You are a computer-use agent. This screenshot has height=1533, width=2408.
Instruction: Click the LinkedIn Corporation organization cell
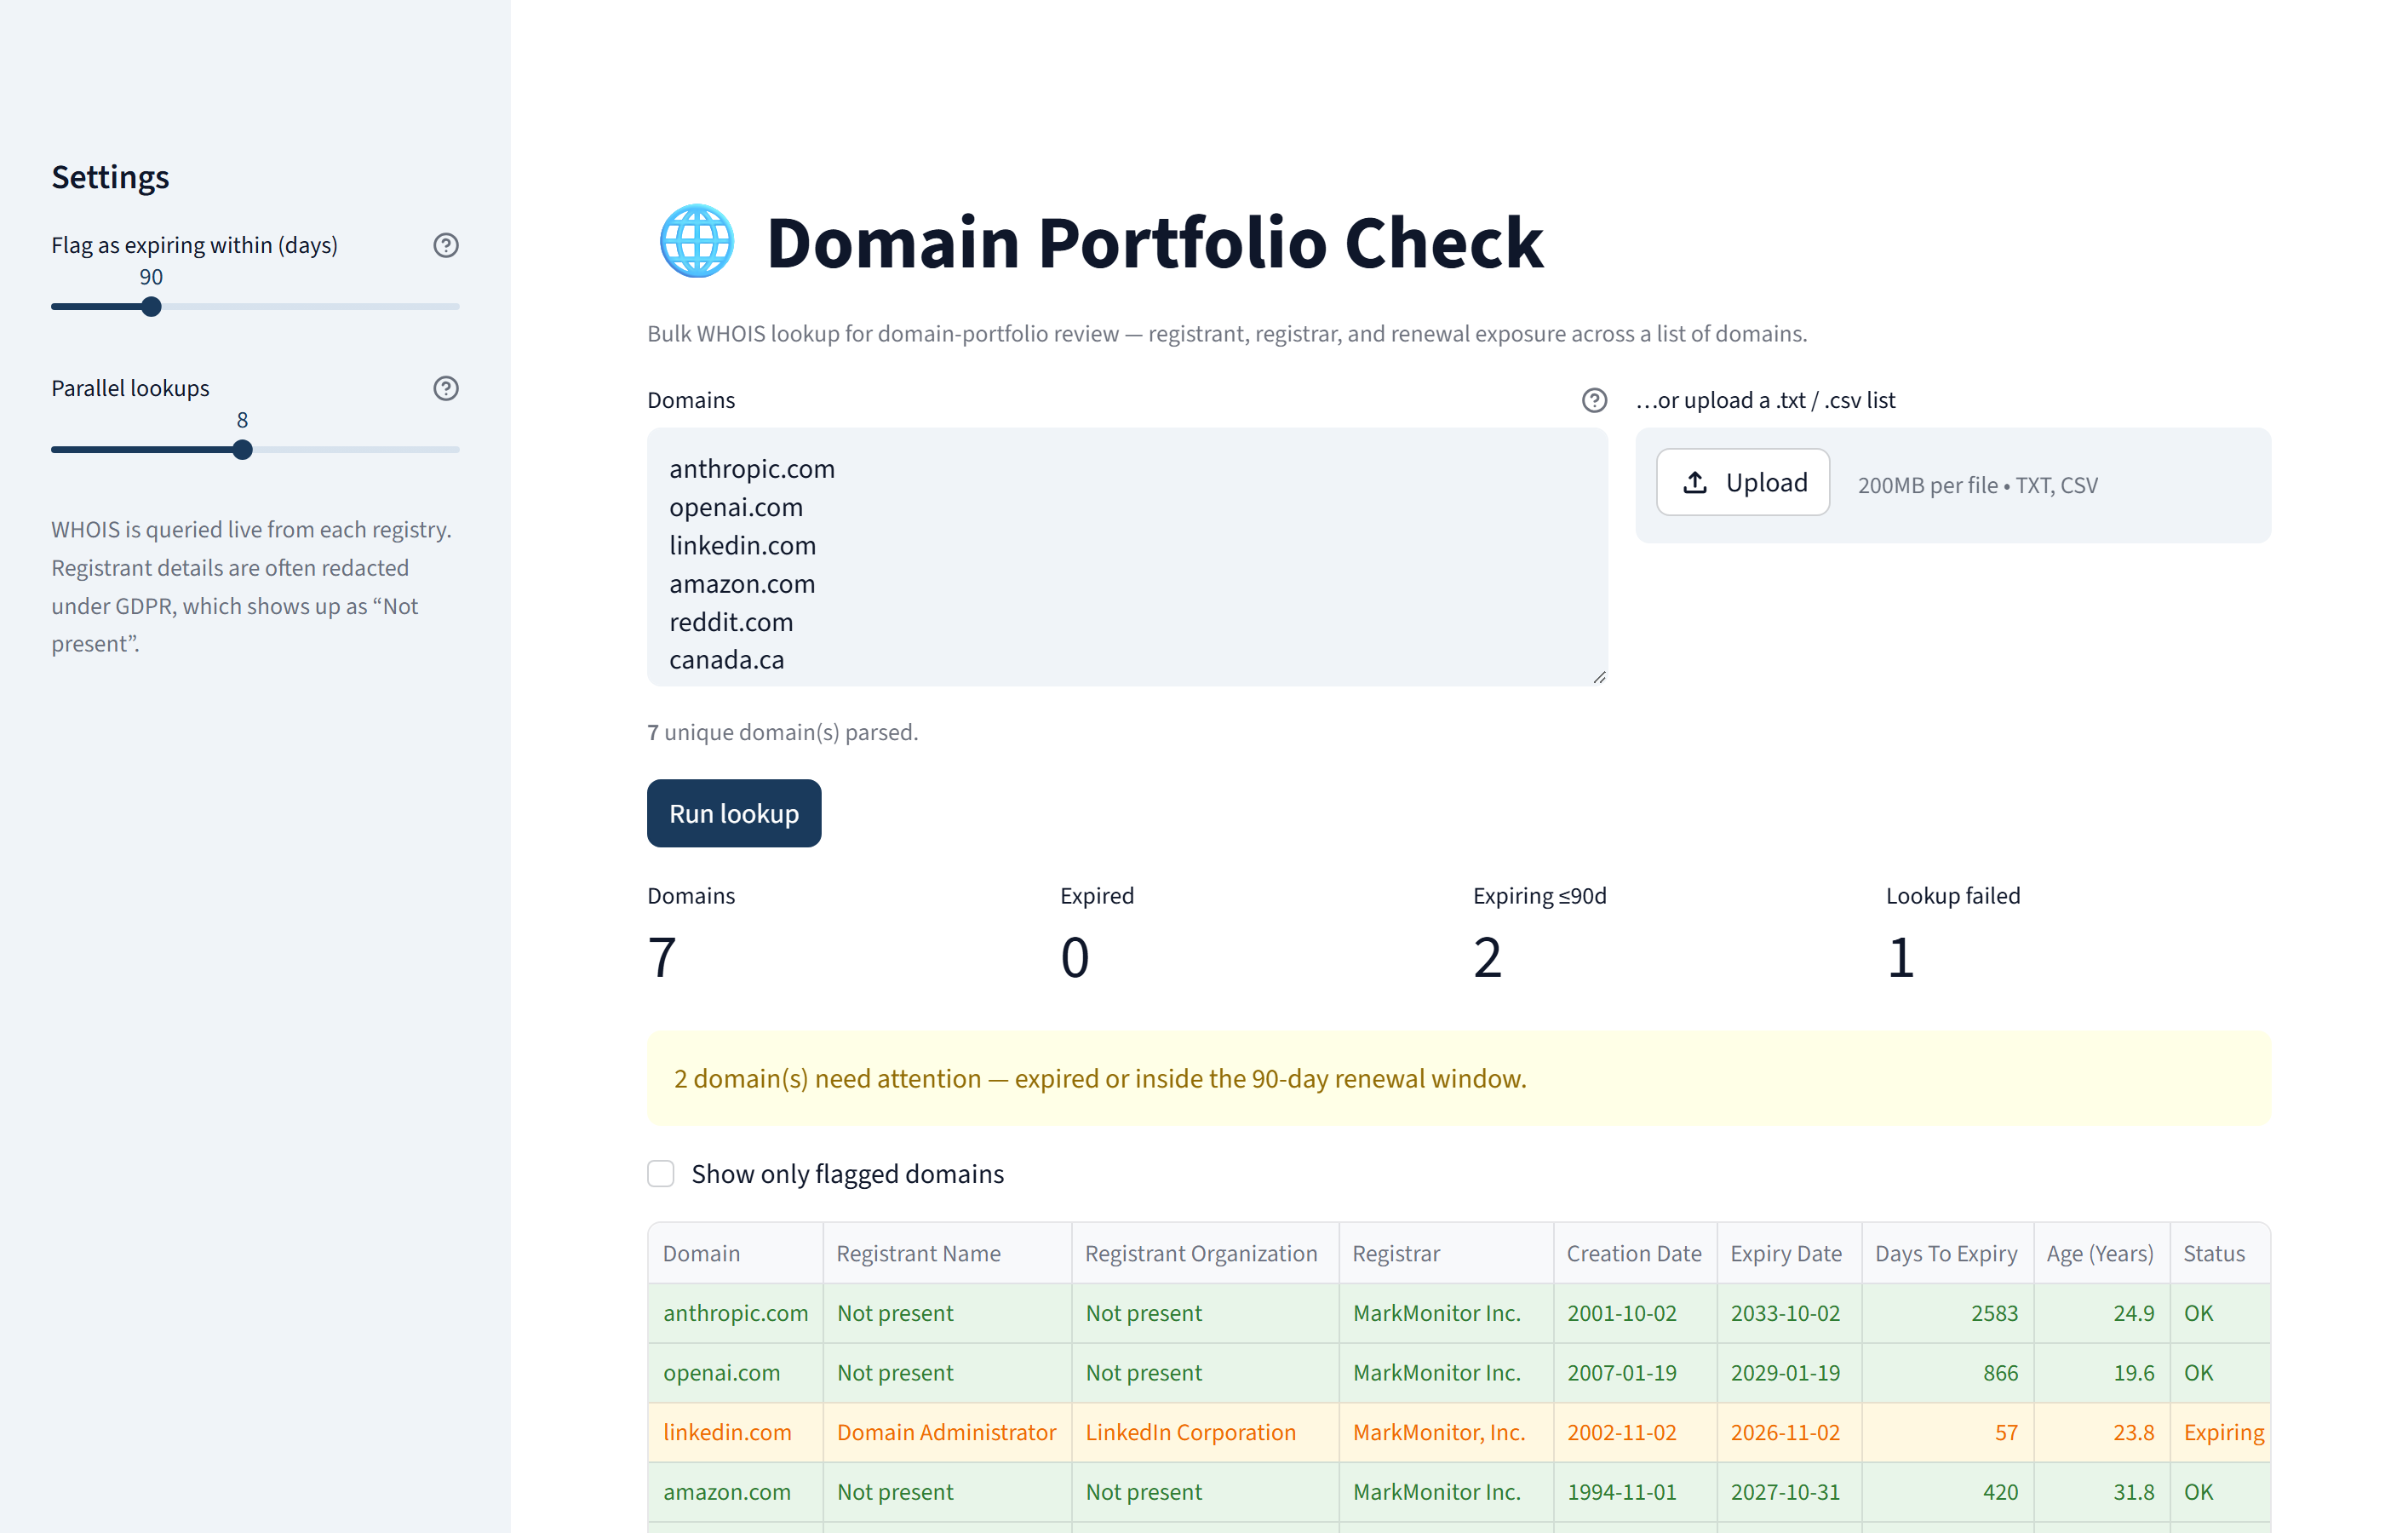(x=1205, y=1432)
